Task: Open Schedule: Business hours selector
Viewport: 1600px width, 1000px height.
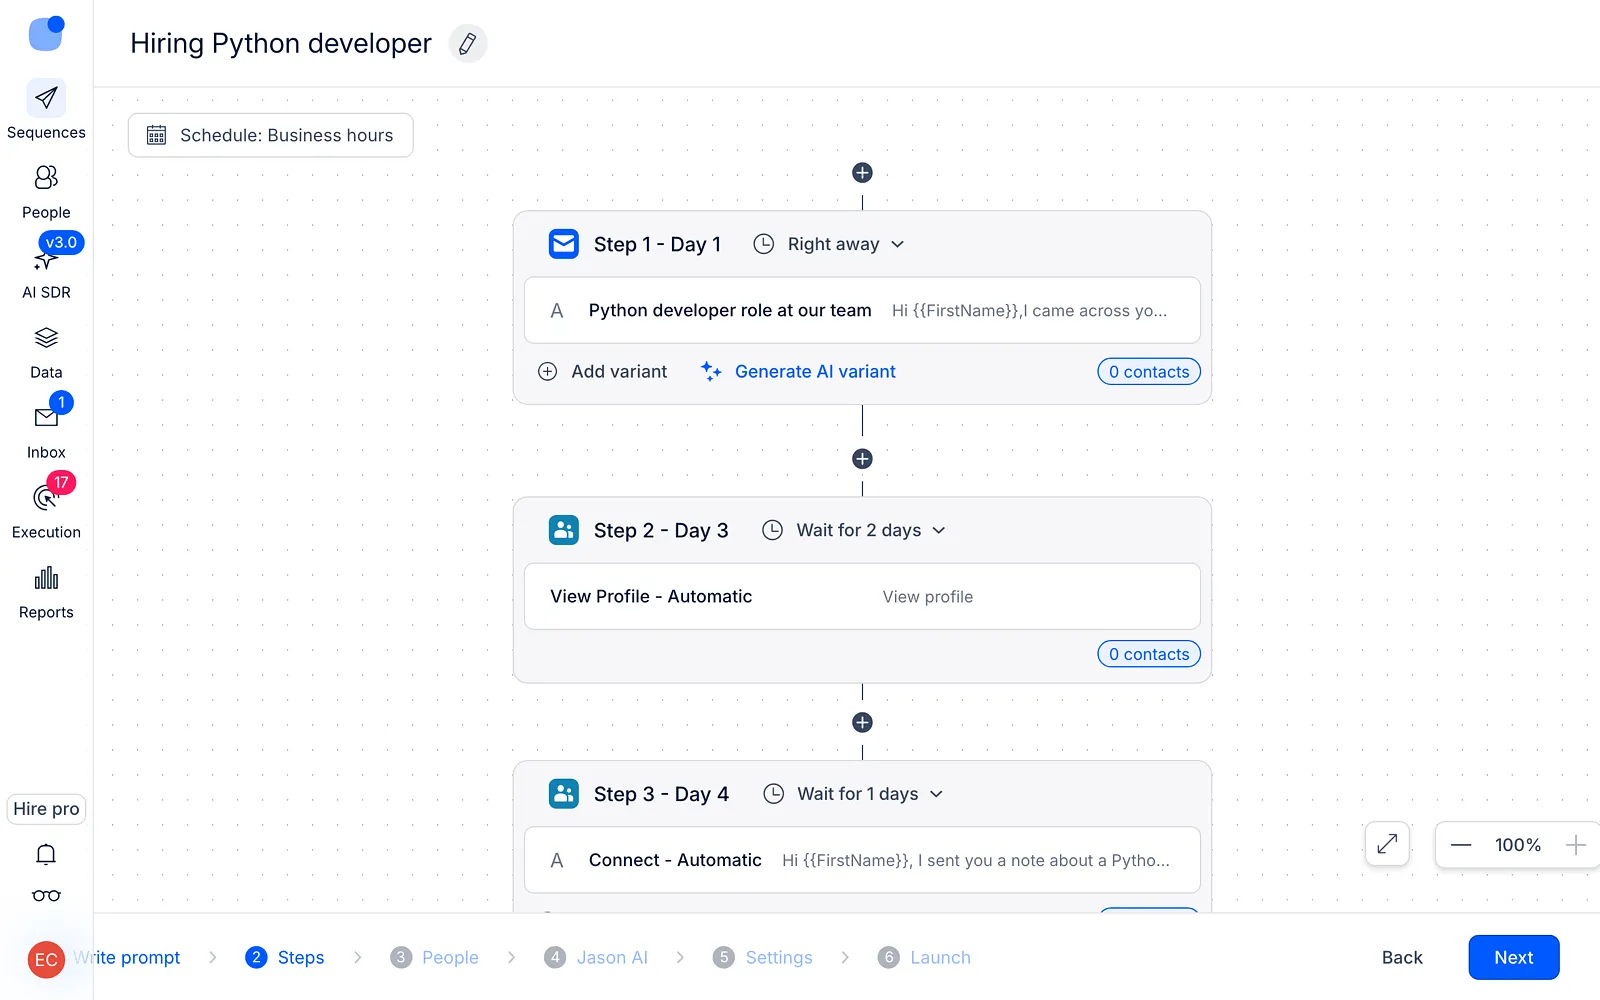Action: tap(270, 135)
